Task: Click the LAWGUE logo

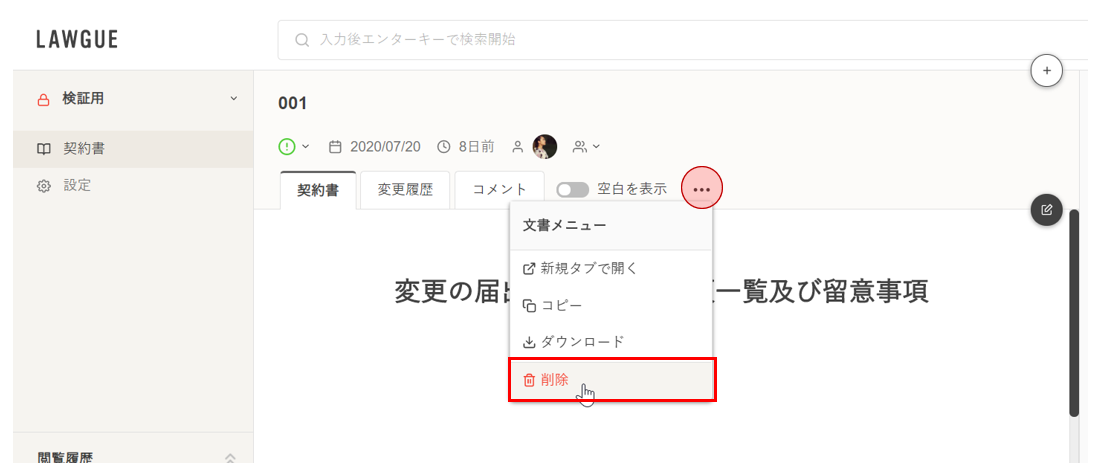Action: point(77,40)
